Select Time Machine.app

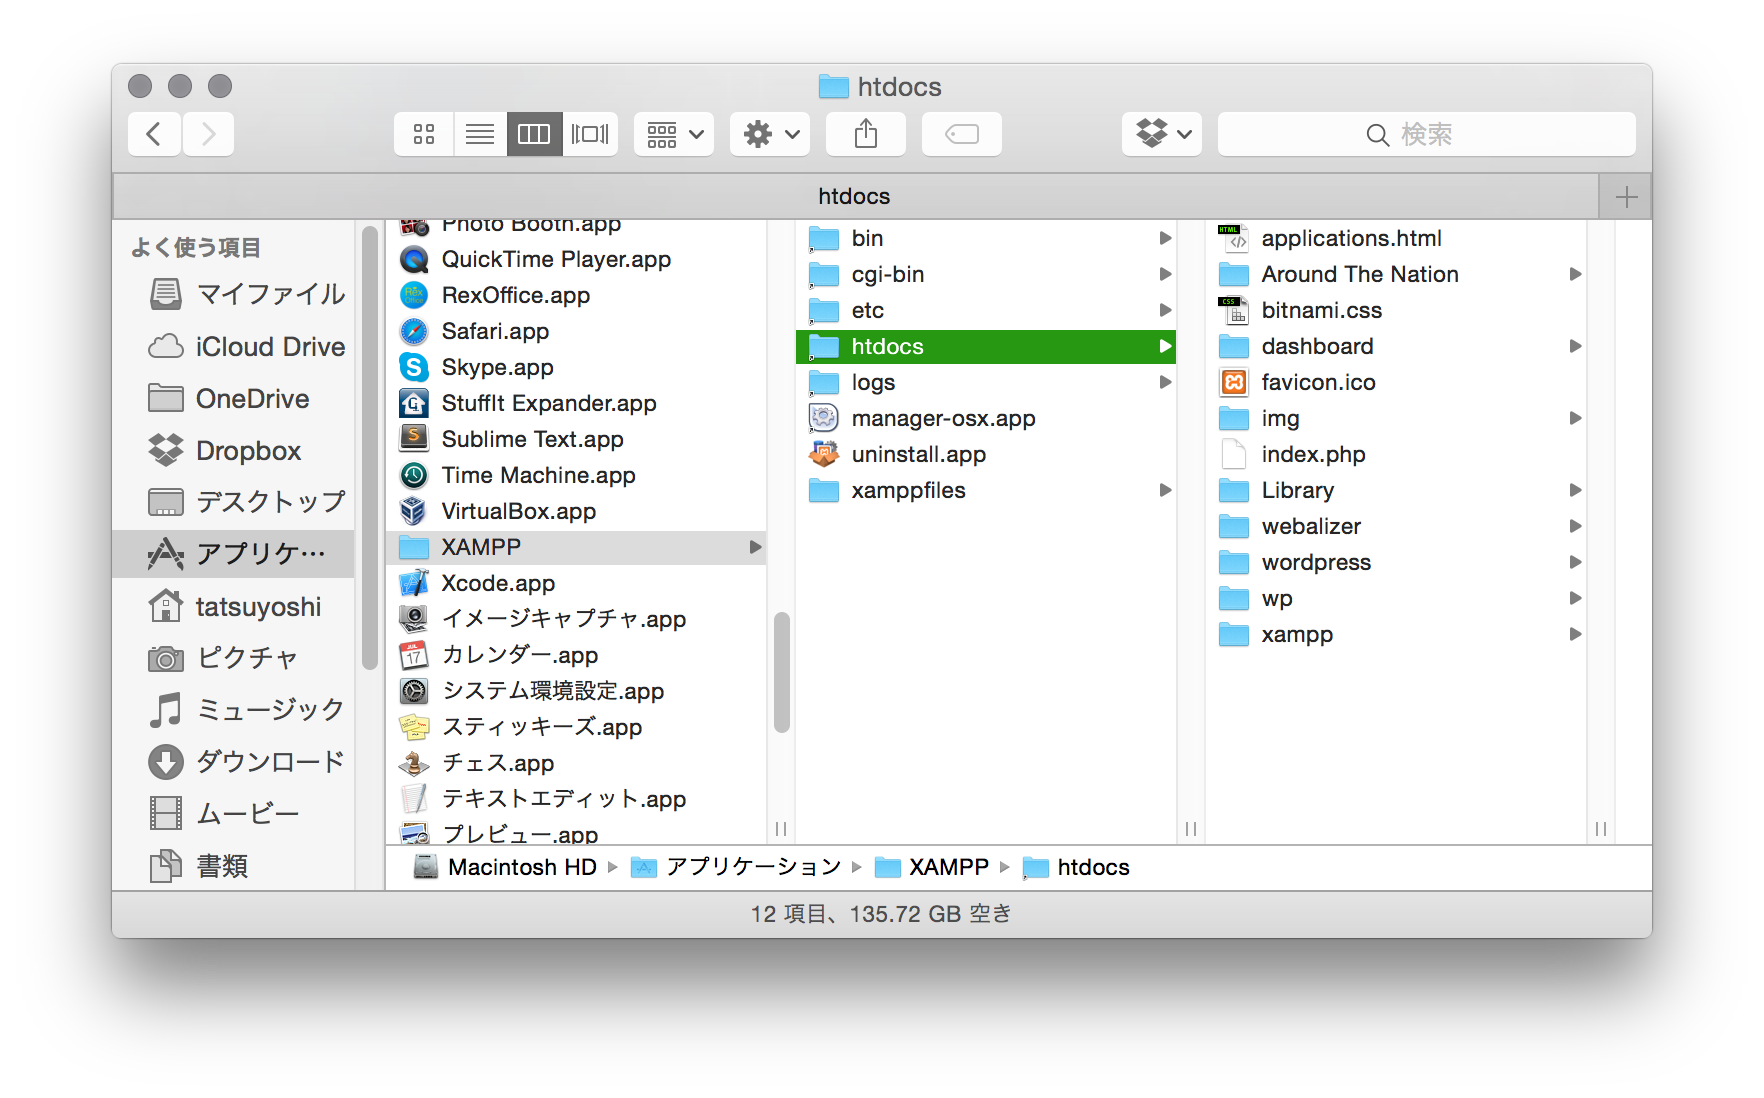click(x=576, y=475)
